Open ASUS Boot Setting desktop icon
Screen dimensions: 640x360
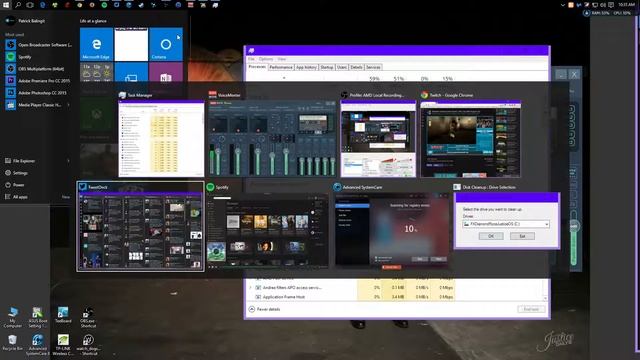pos(38,318)
